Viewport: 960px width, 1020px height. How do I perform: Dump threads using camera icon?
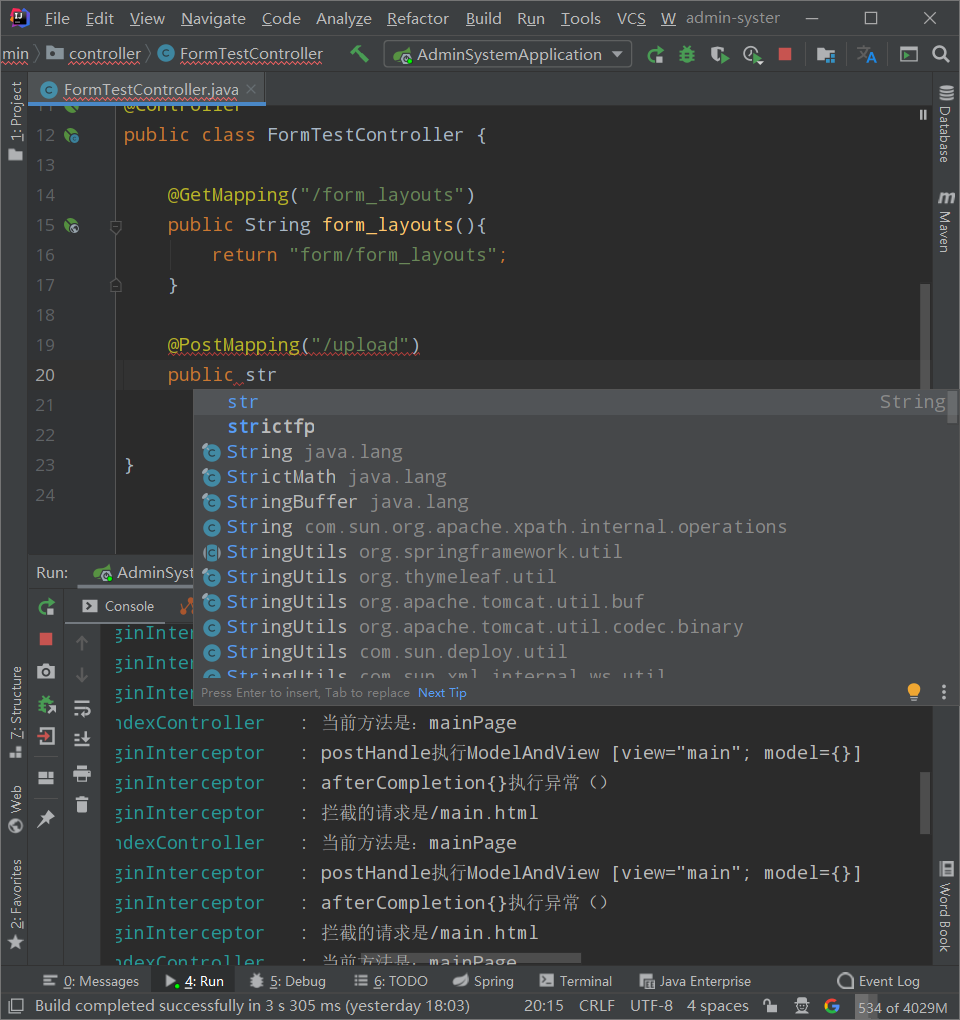pyautogui.click(x=46, y=672)
